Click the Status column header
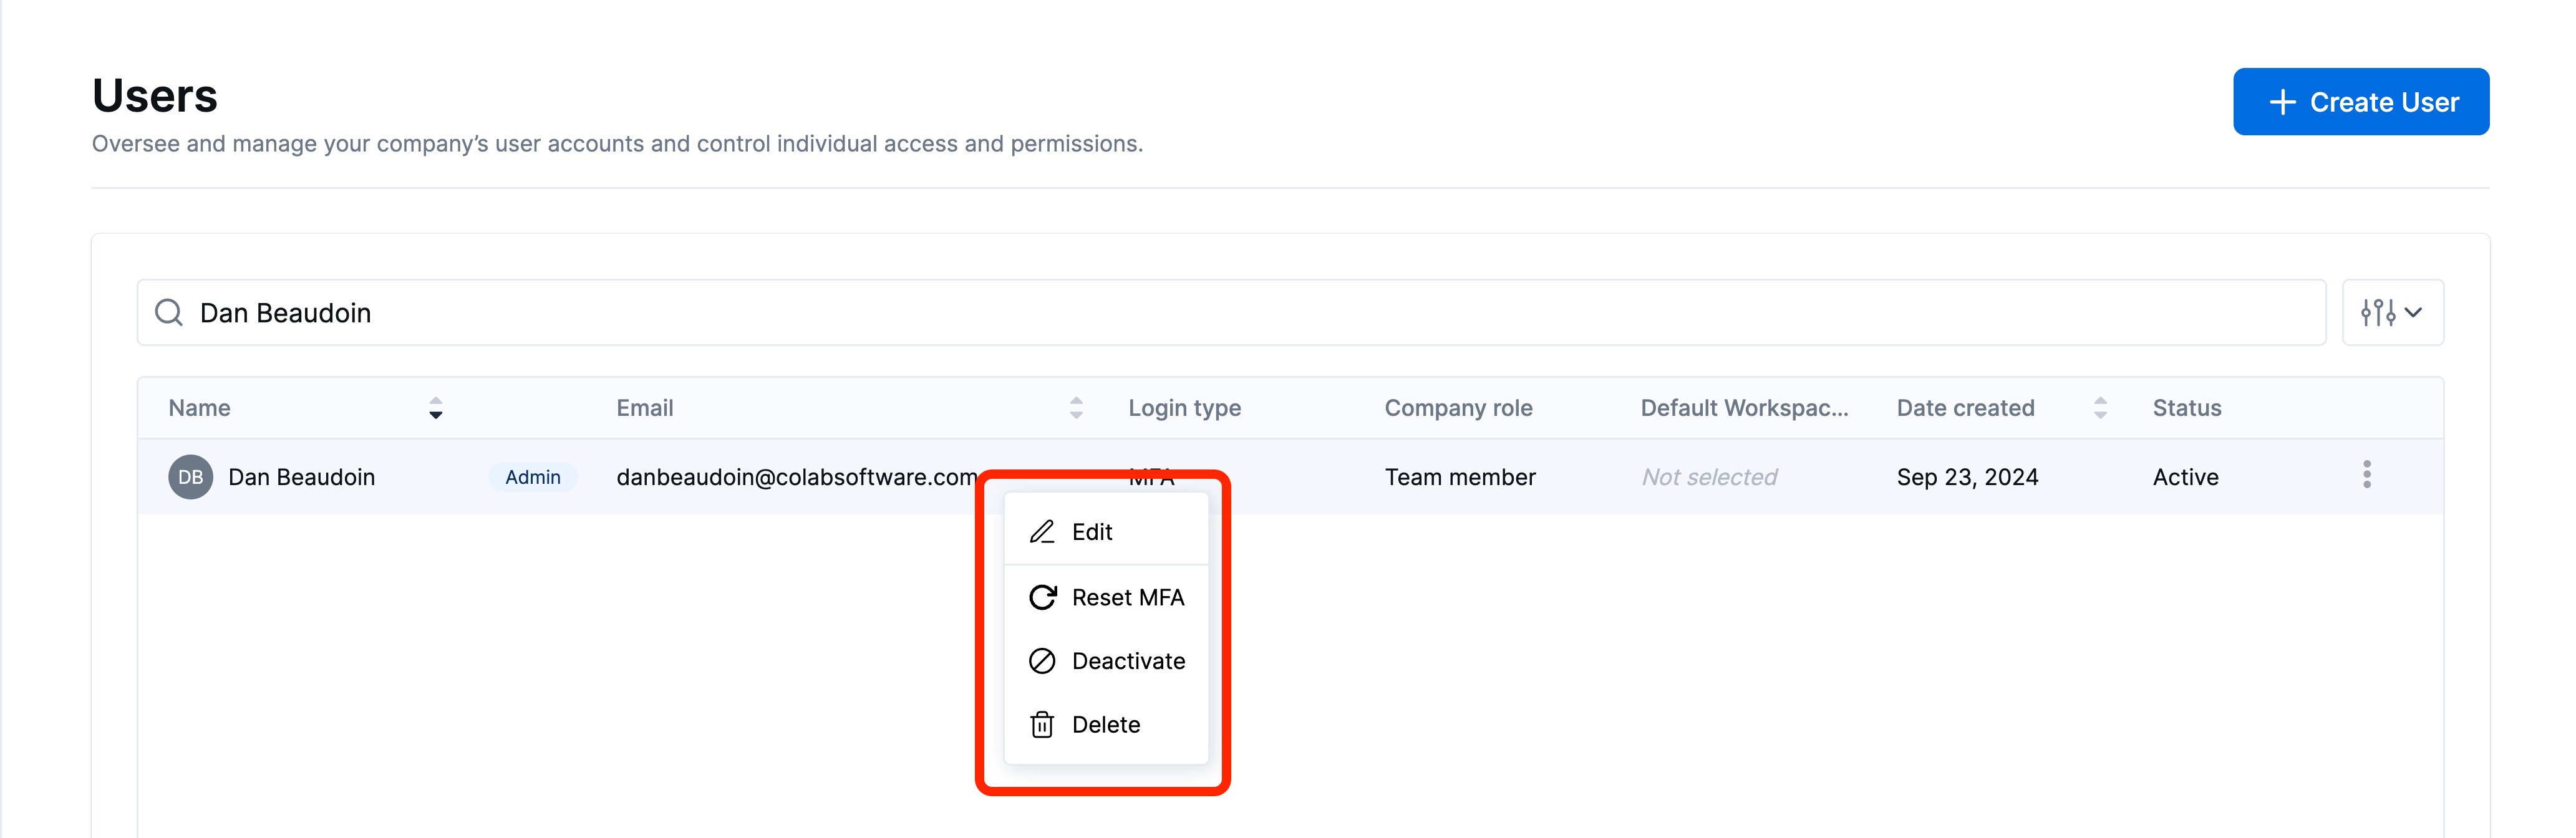 (x=2186, y=408)
